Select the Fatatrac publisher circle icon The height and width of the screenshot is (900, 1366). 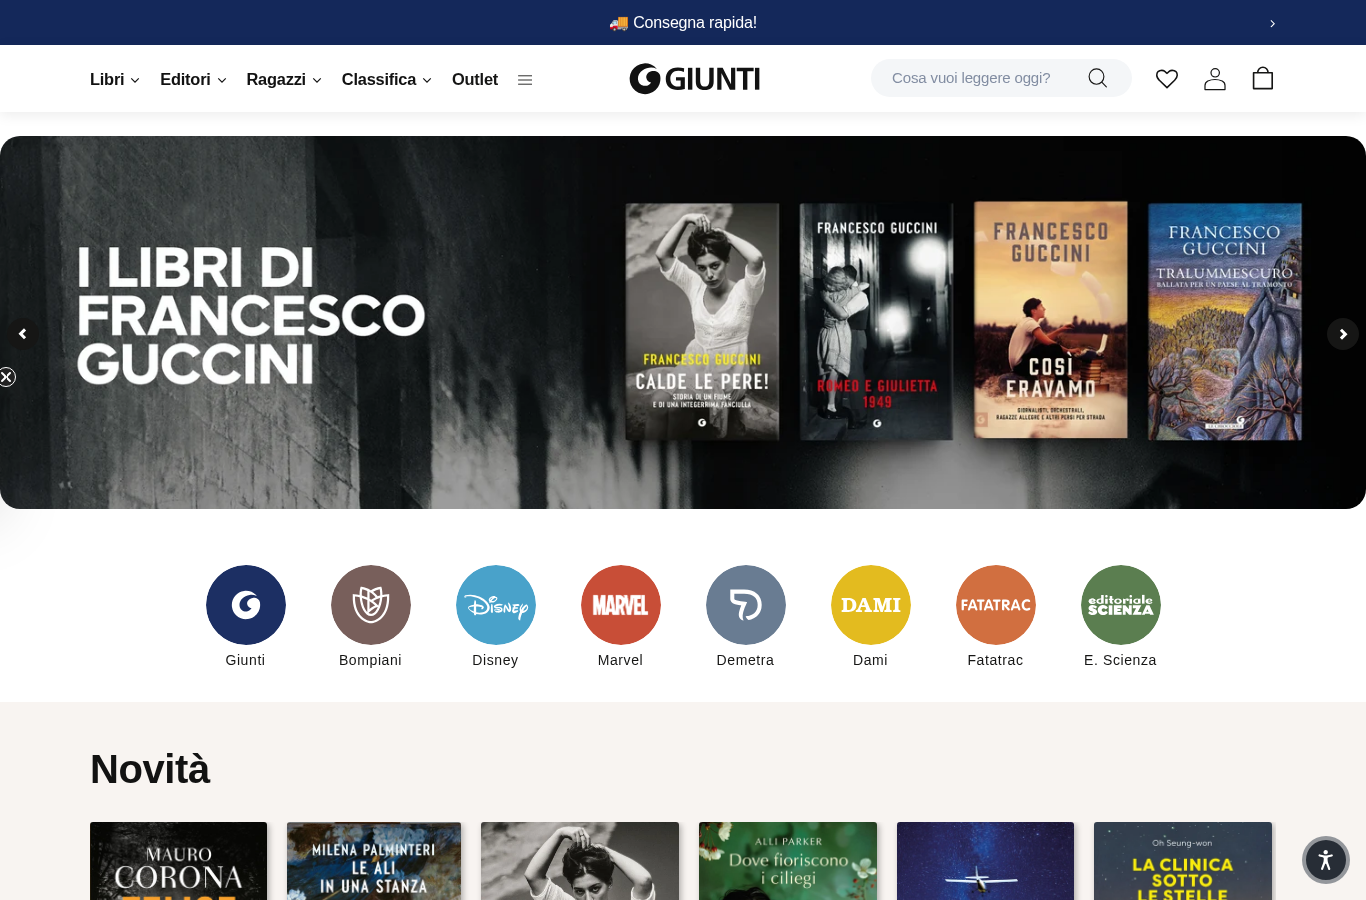[x=996, y=605]
